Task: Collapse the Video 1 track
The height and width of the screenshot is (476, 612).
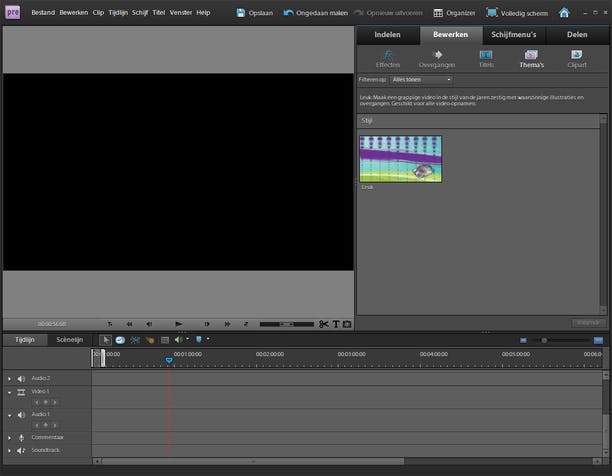Action: tap(9, 392)
